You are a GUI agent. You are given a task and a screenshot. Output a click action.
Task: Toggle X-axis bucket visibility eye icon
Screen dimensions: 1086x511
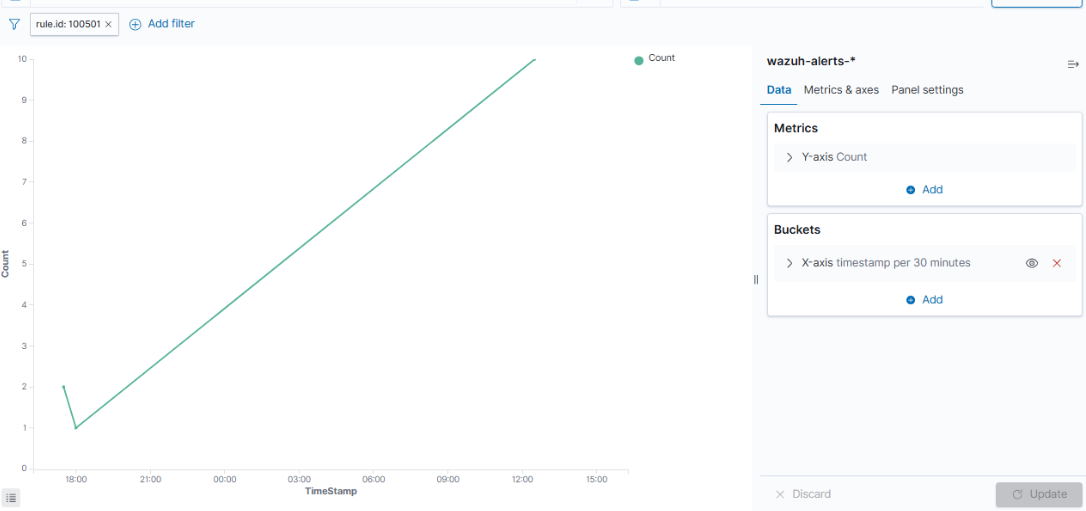tap(1031, 263)
